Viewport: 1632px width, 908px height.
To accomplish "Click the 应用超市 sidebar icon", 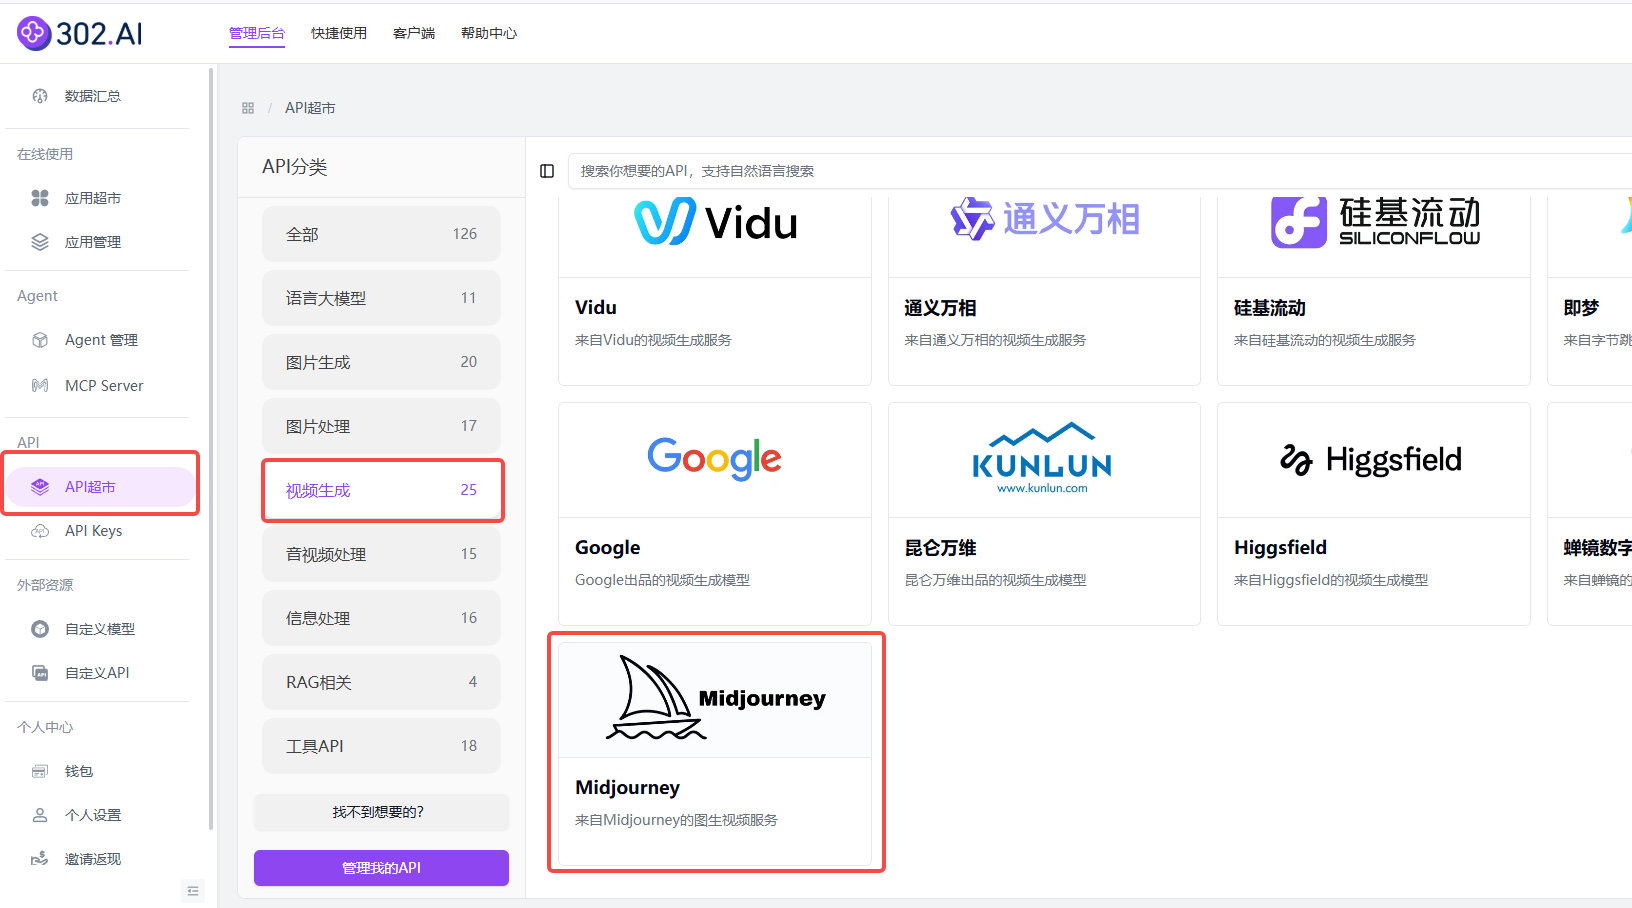I will [x=40, y=198].
